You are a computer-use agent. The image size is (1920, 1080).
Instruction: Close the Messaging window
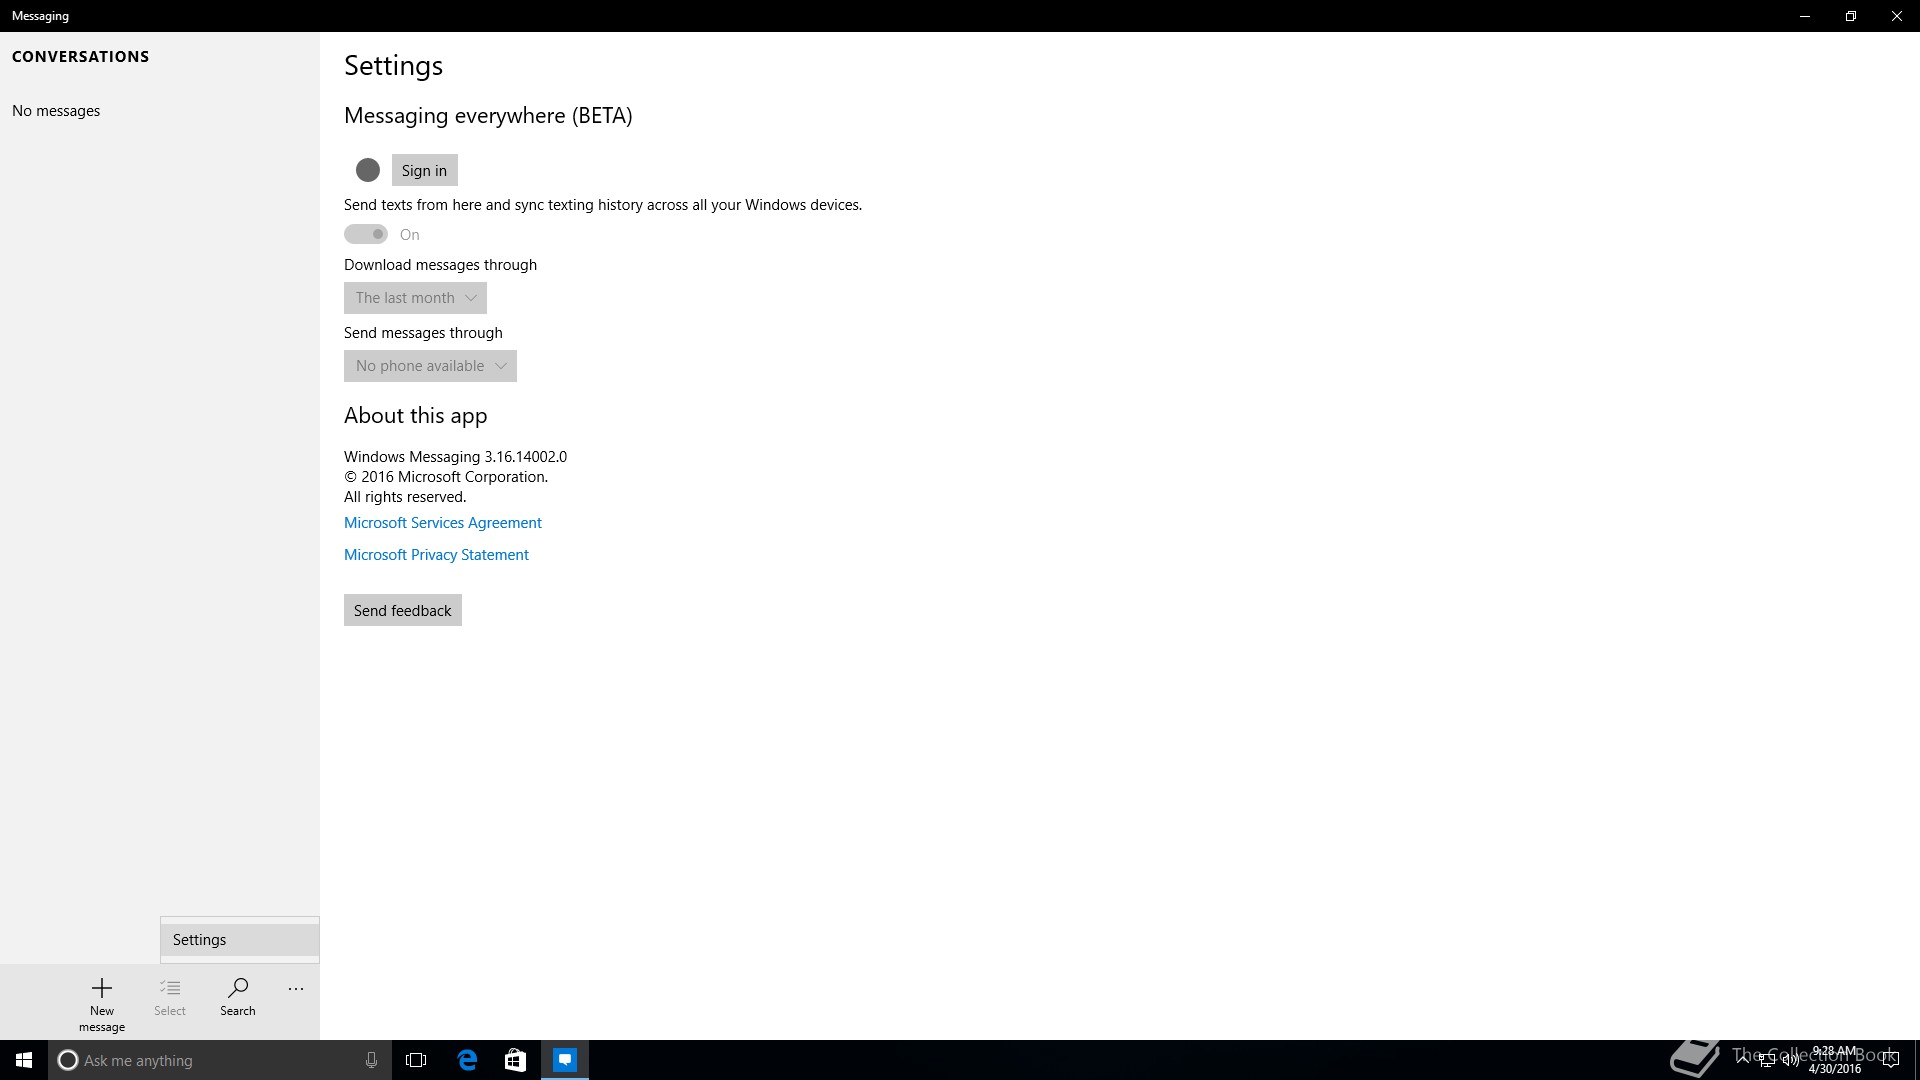click(x=1897, y=16)
